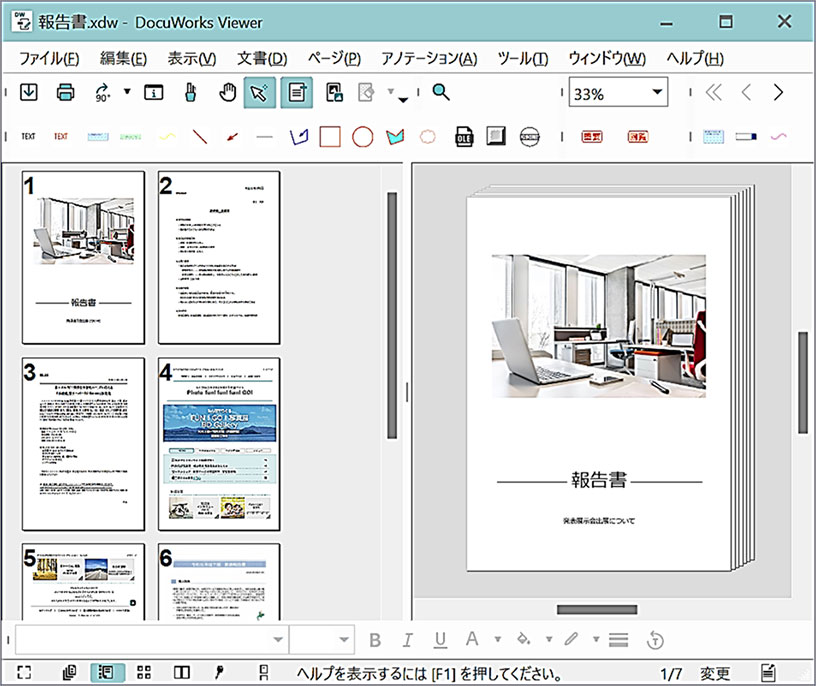Image resolution: width=816 pixels, height=686 pixels.
Task: Open the 33% zoom dropdown
Action: click(x=657, y=92)
